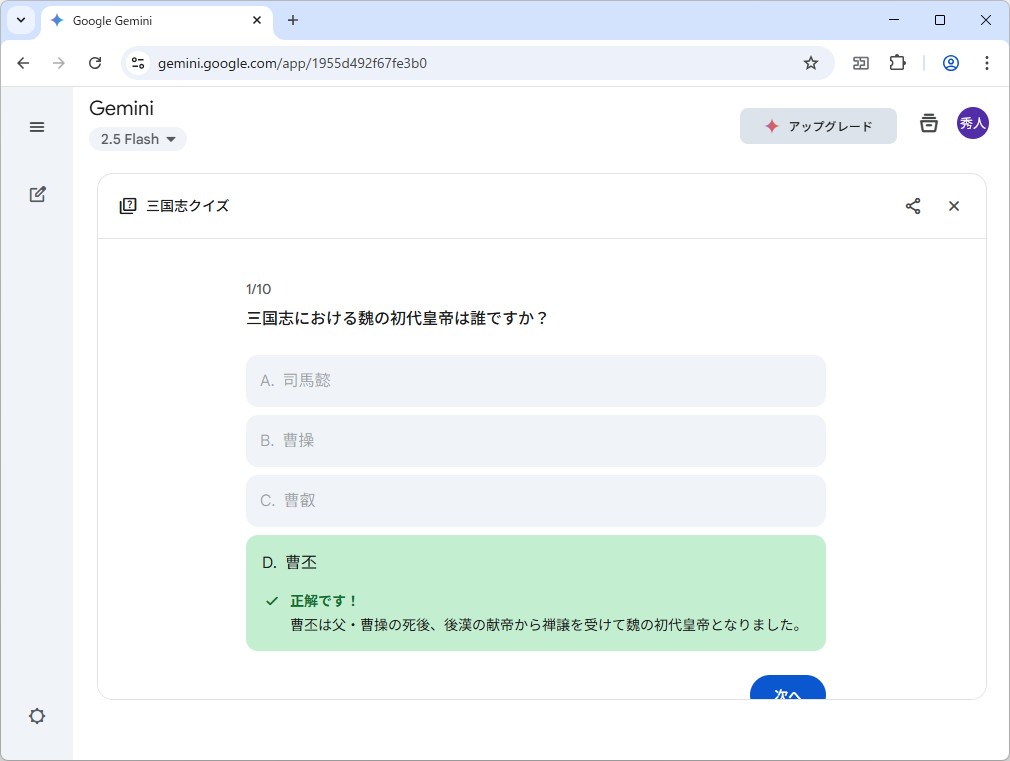Open the Gemini sidebar menu
Viewport: 1010px width, 761px height.
pyautogui.click(x=37, y=127)
